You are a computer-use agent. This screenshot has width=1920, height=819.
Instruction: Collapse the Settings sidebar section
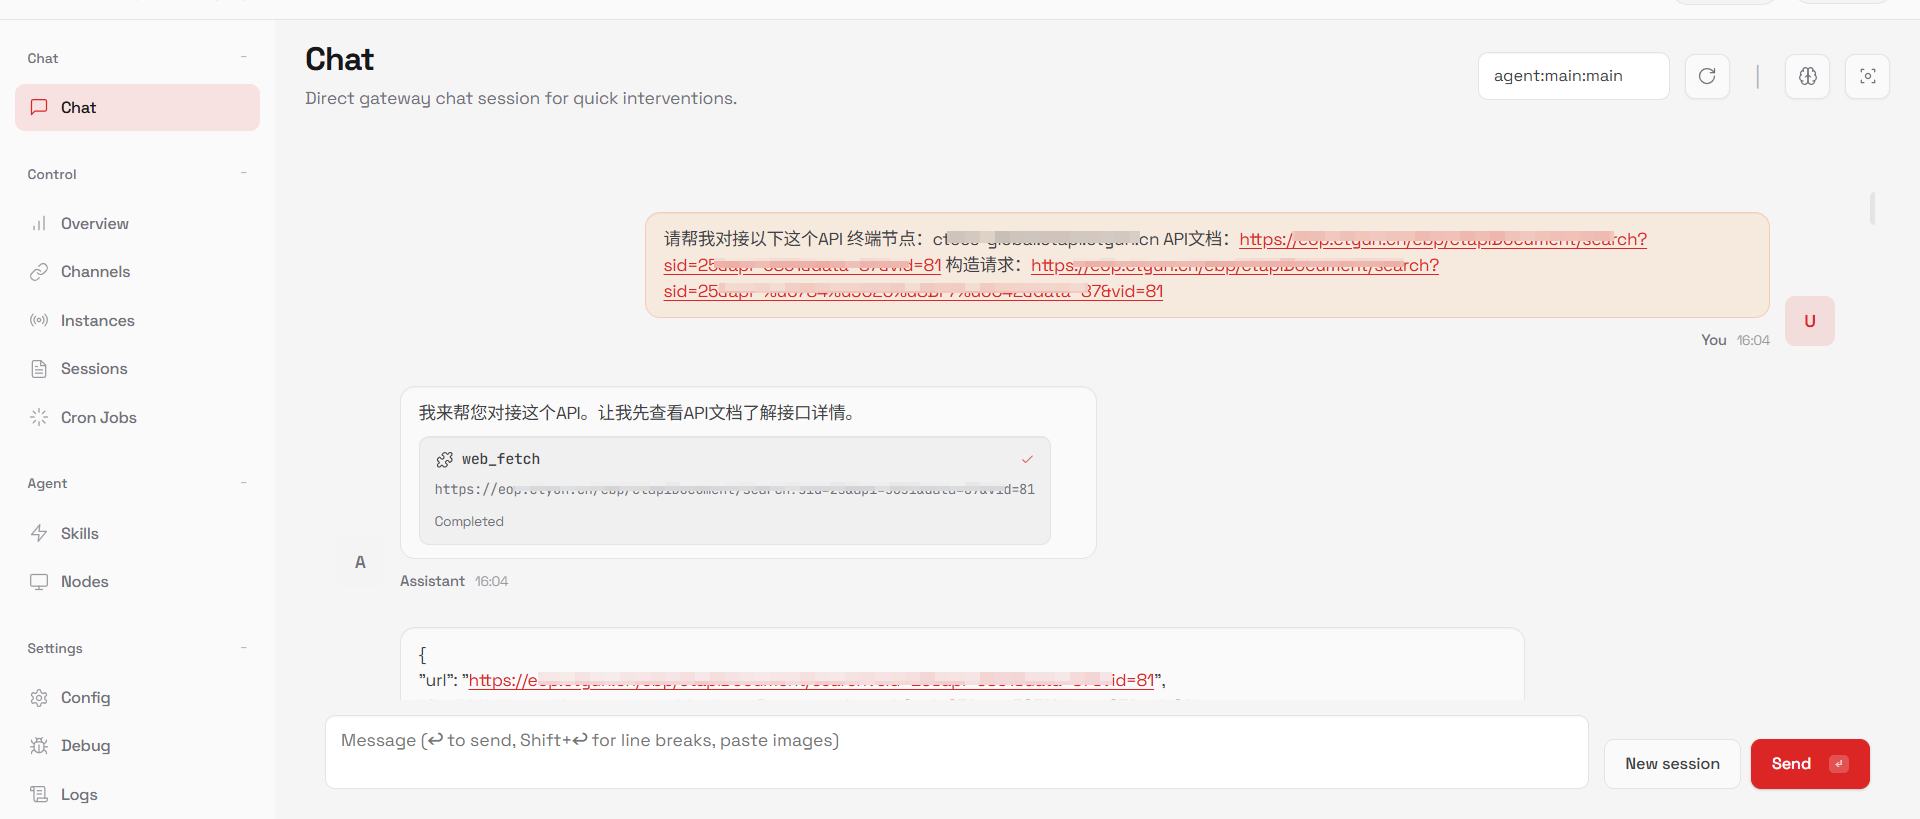(243, 649)
